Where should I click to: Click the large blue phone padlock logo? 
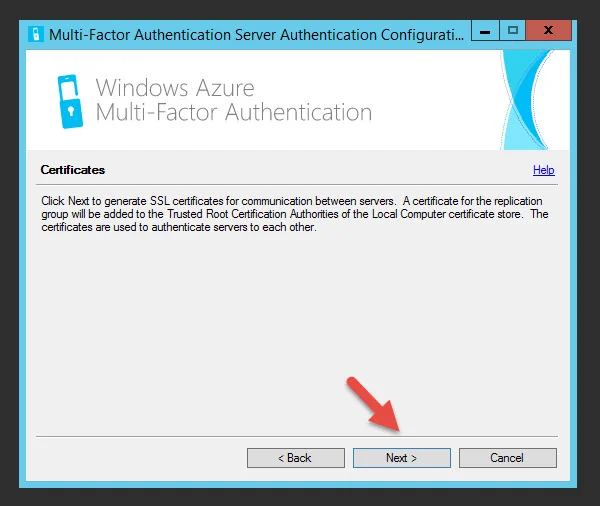coord(70,101)
